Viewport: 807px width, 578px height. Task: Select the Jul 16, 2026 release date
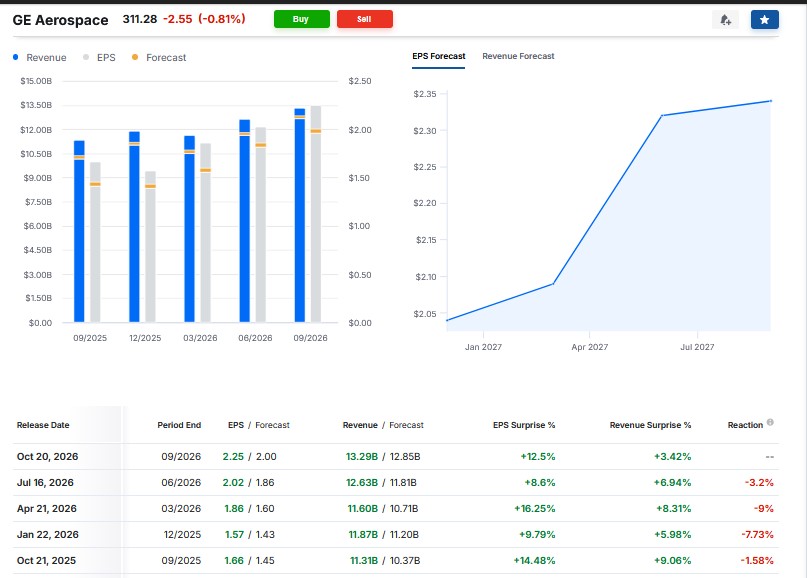click(x=45, y=483)
